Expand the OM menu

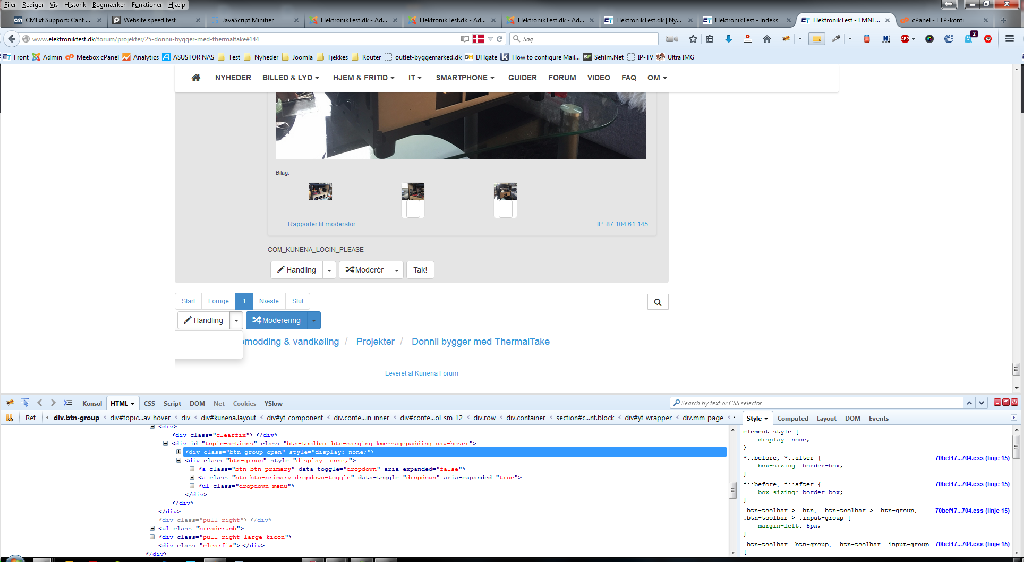pos(657,77)
